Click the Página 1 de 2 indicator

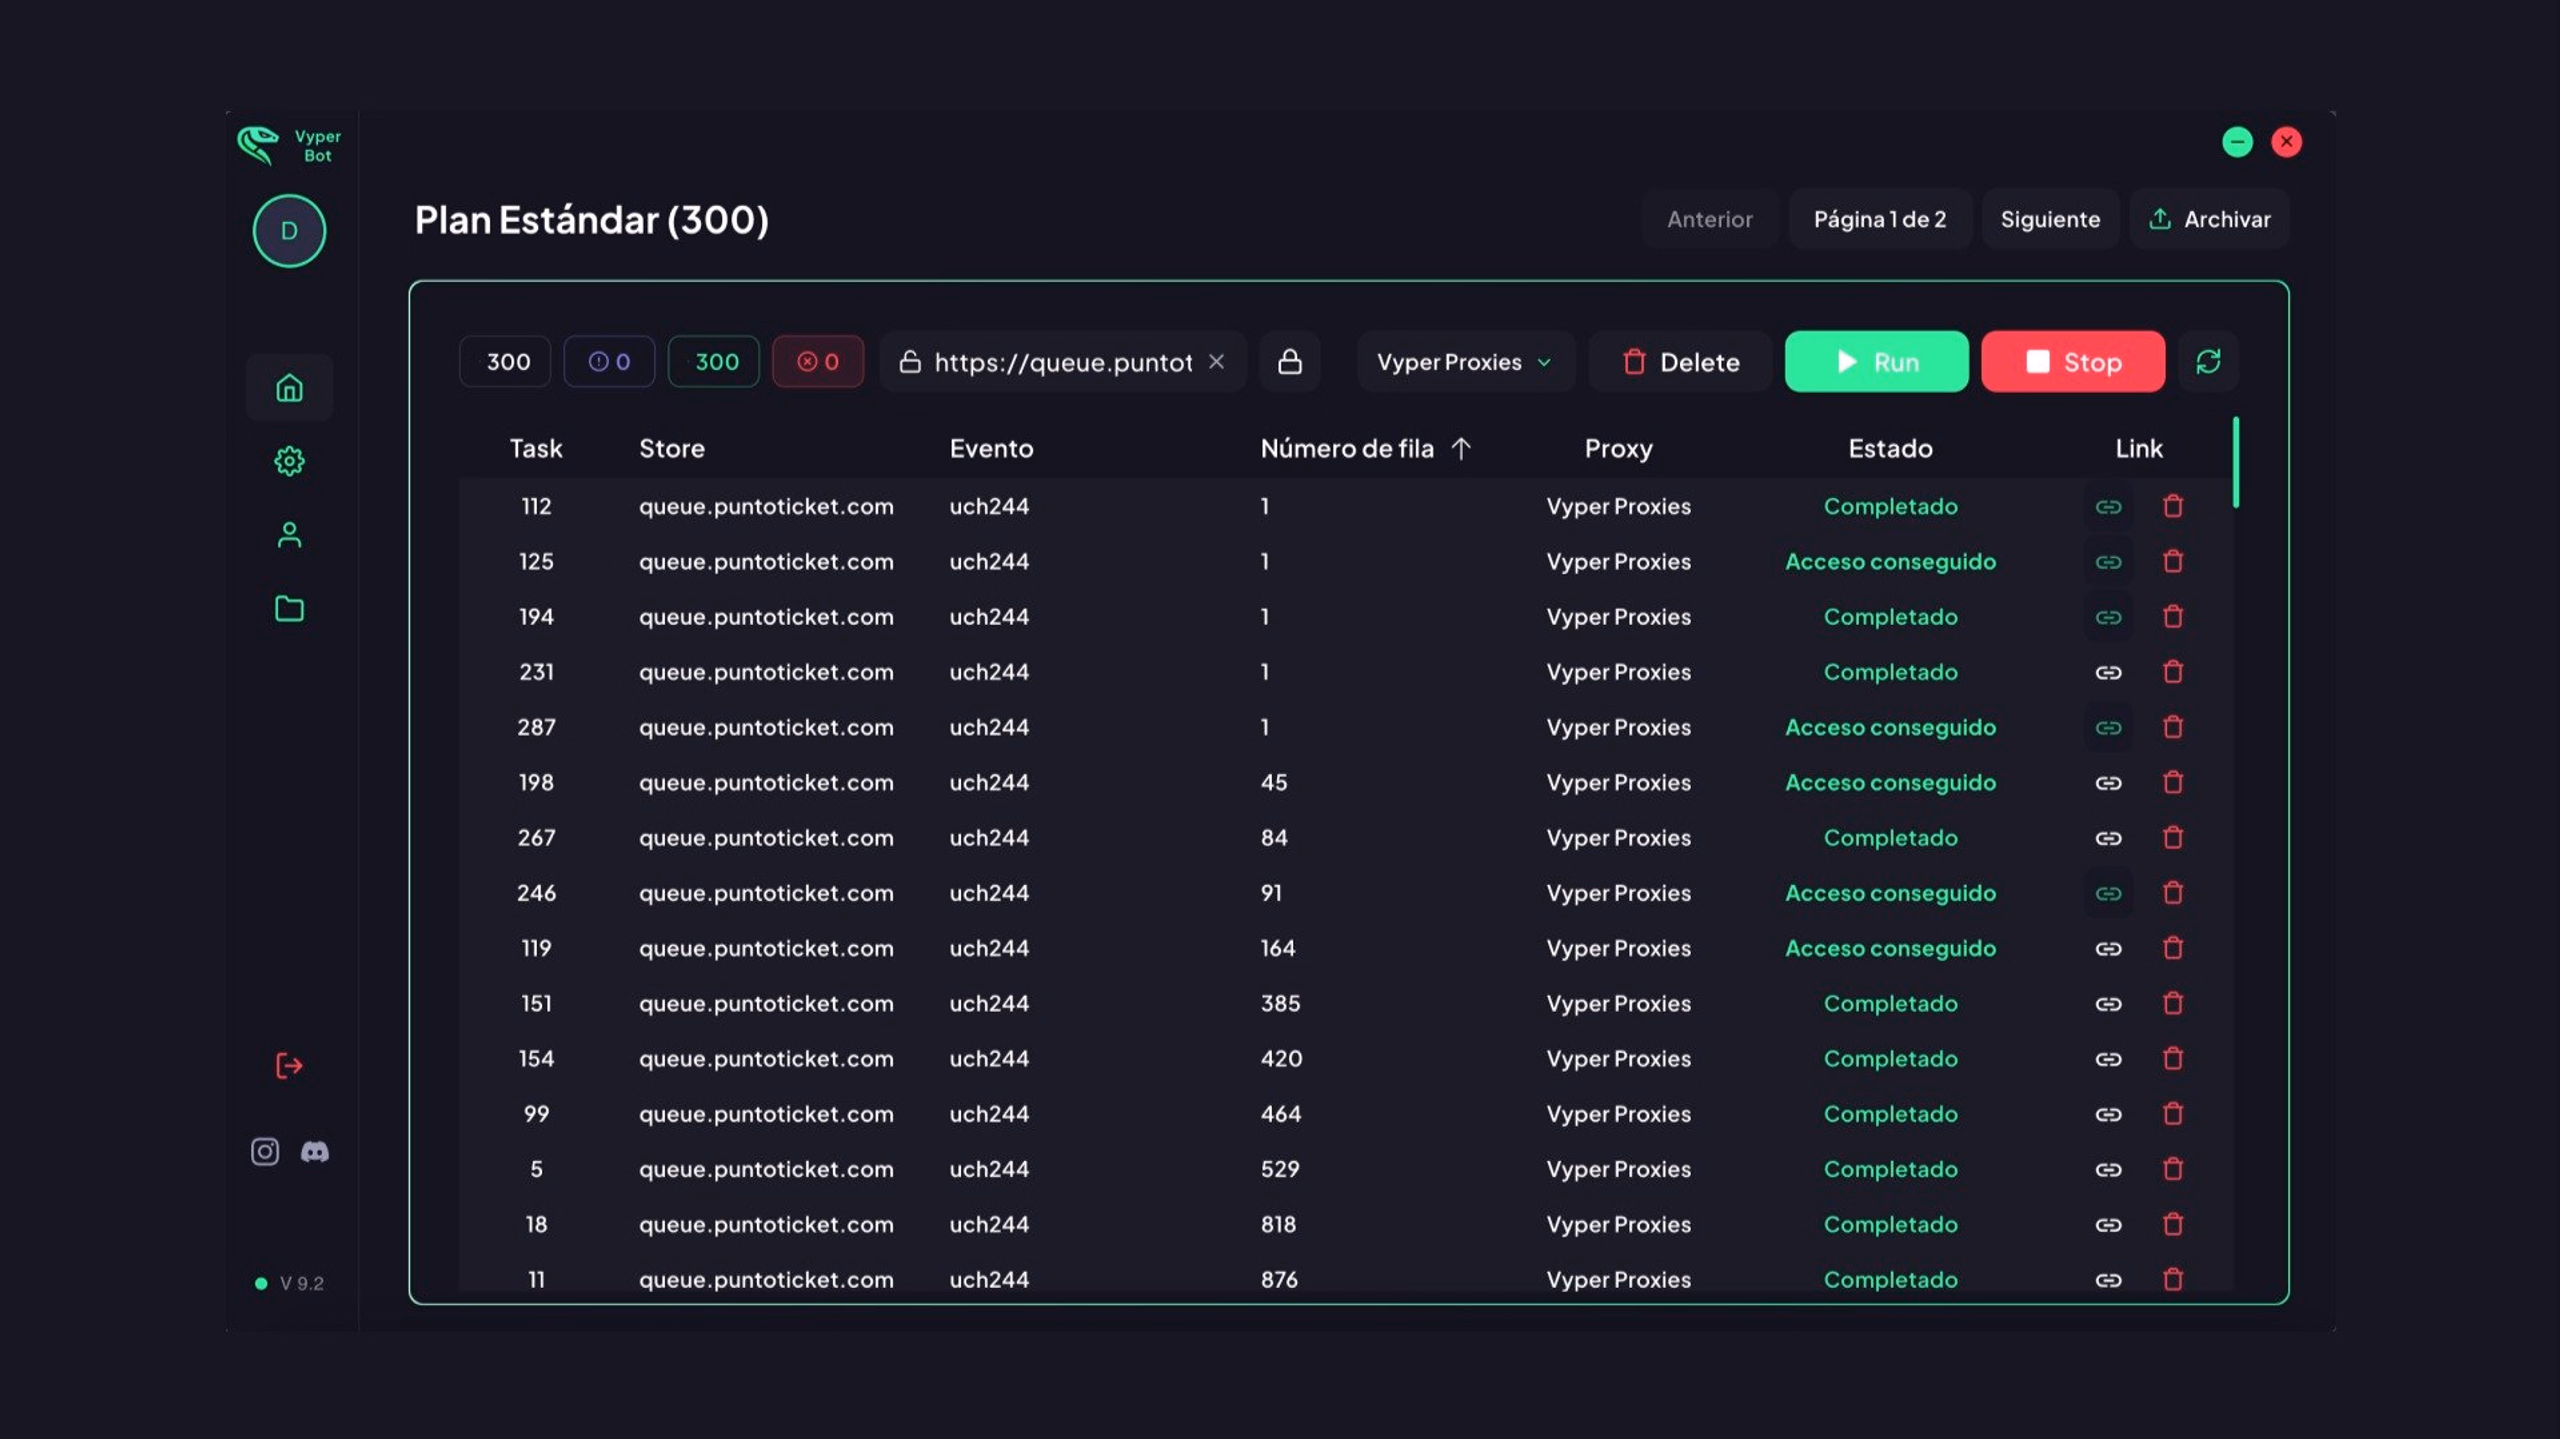coord(1880,219)
